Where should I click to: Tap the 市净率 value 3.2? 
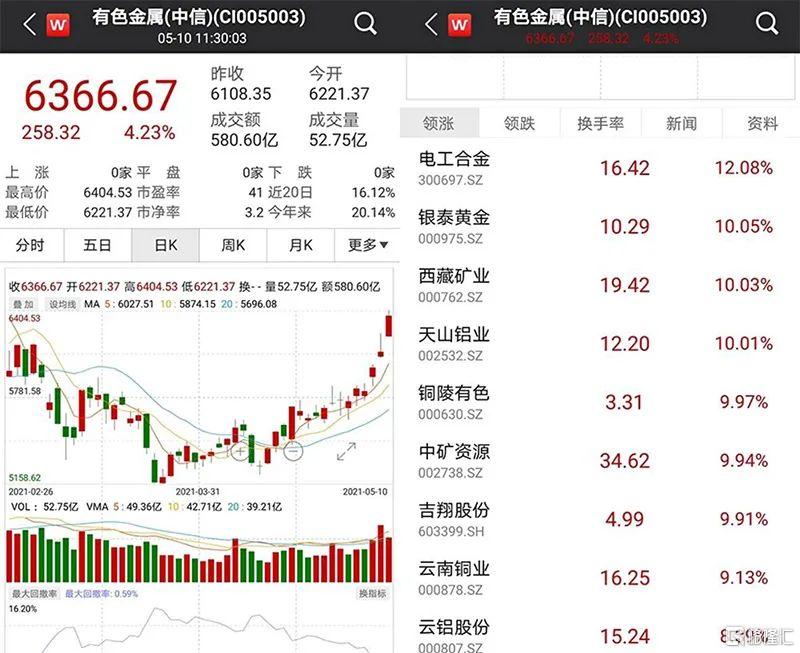(x=253, y=212)
